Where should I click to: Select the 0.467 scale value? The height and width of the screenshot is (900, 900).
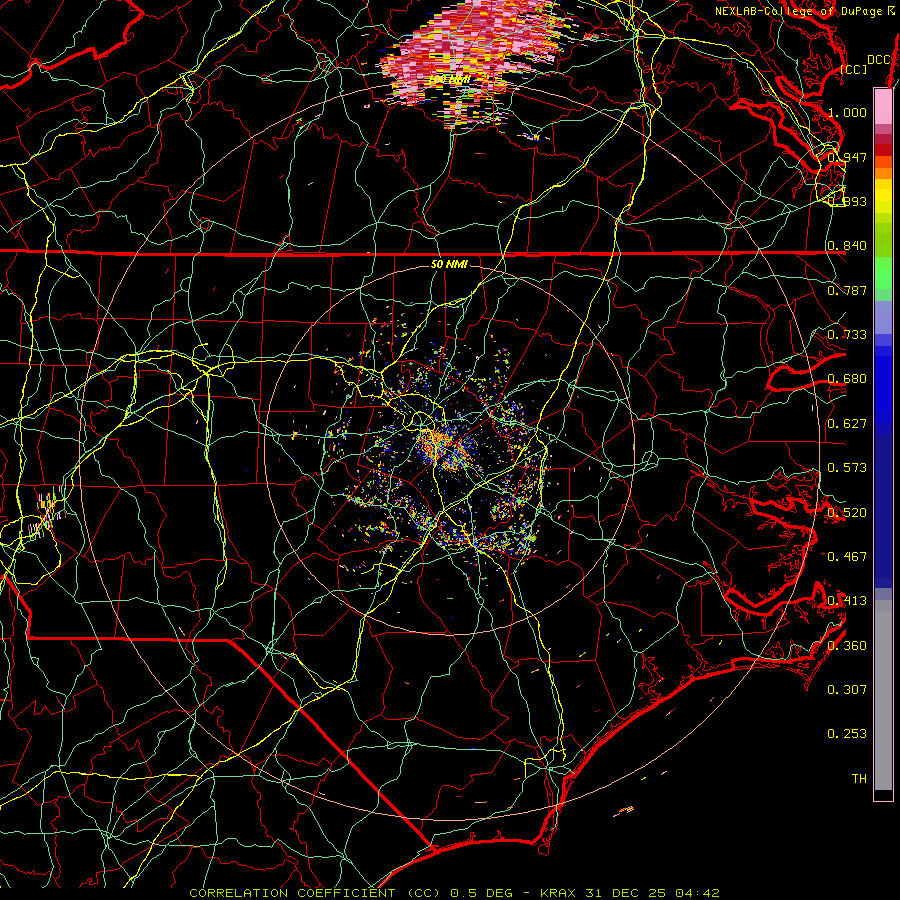[x=847, y=557]
